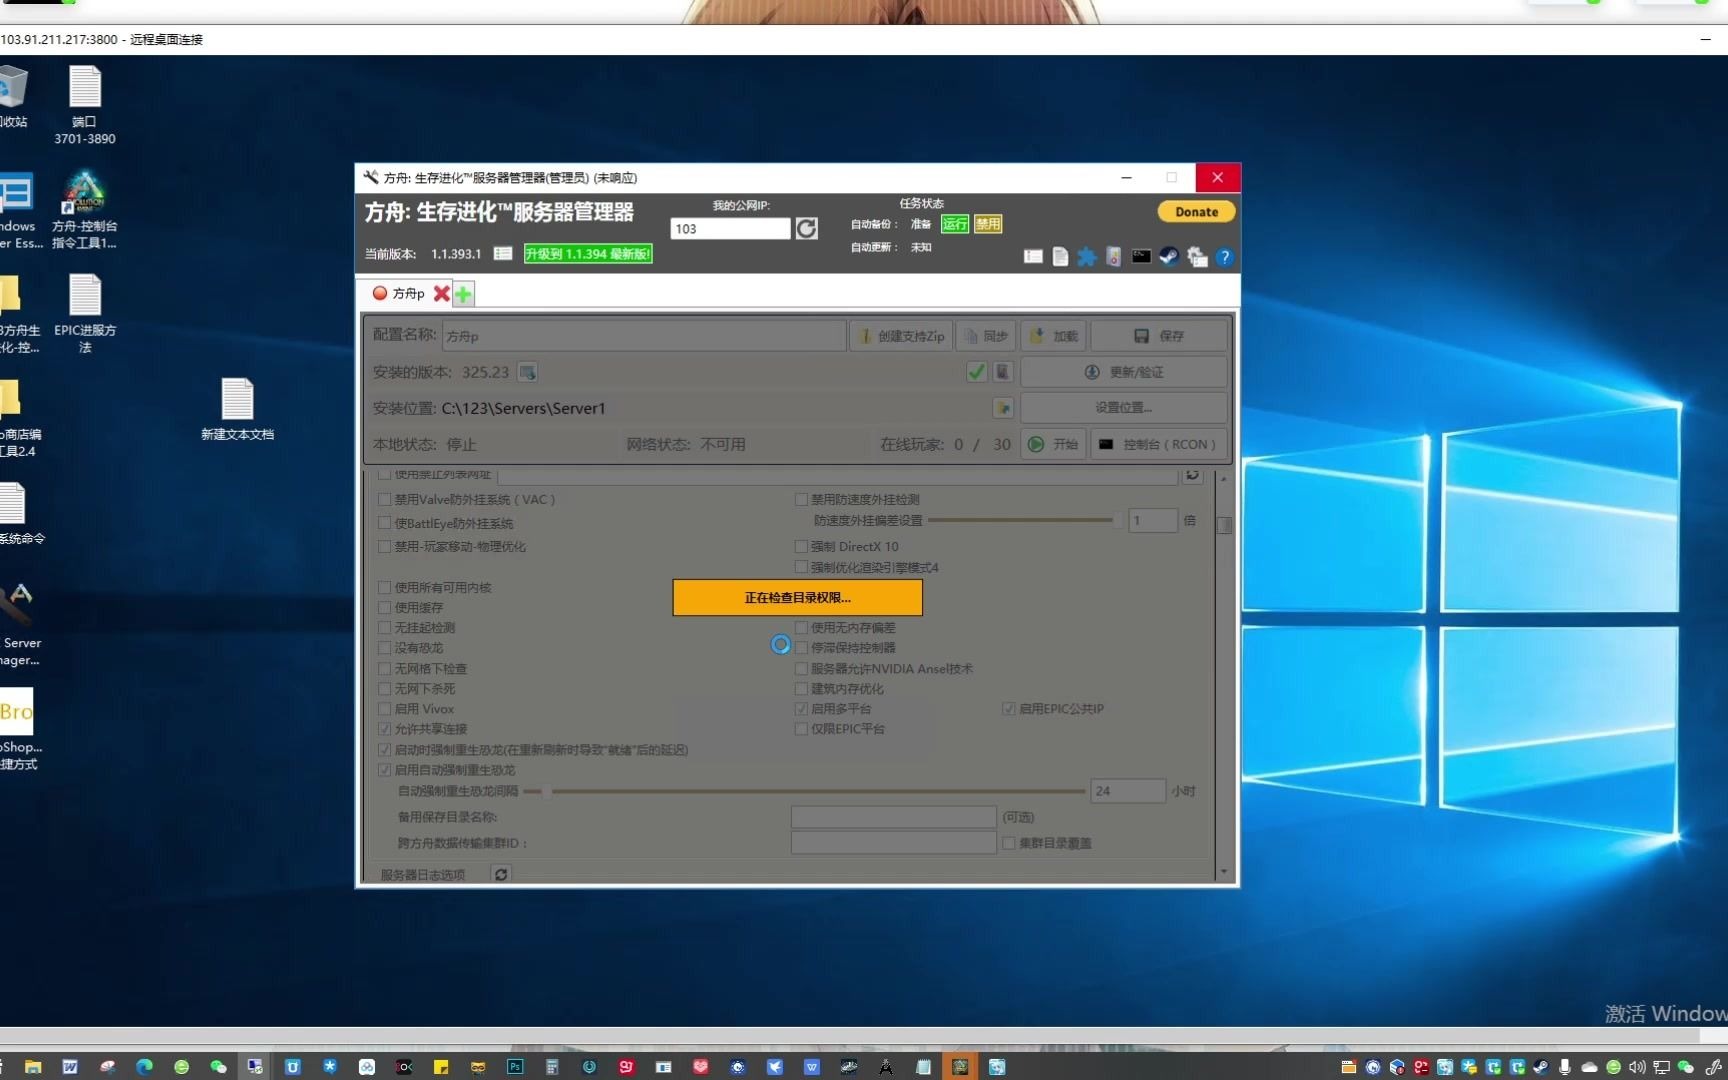
Task: Toggle 集群目录覆盖 checkbox
Action: click(x=1009, y=843)
